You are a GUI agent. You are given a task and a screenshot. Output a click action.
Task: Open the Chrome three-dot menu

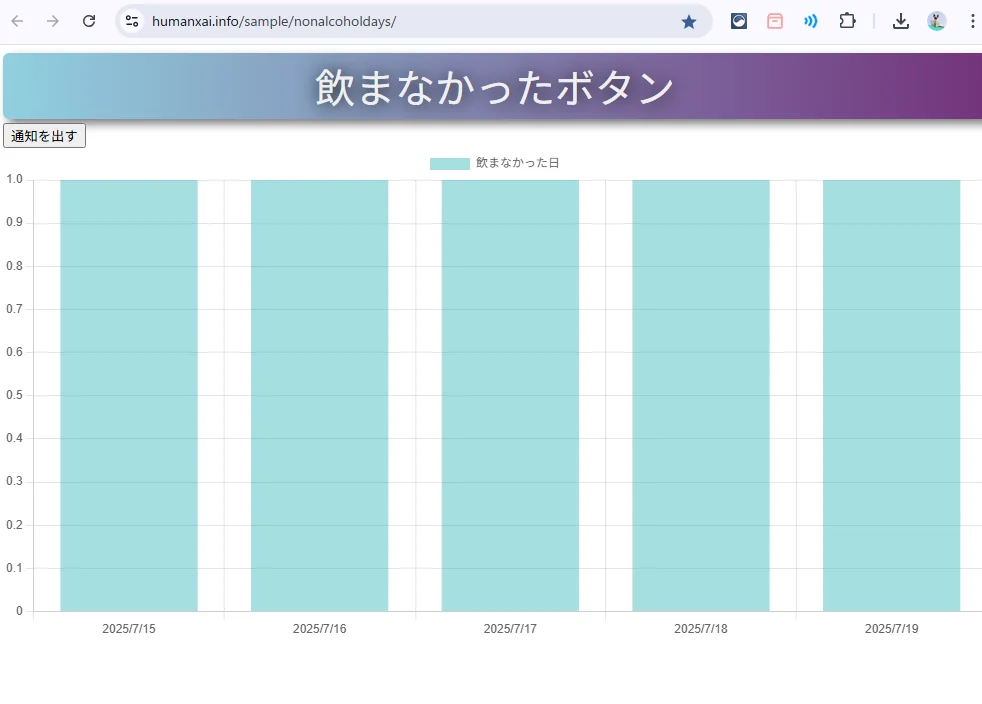tap(972, 21)
